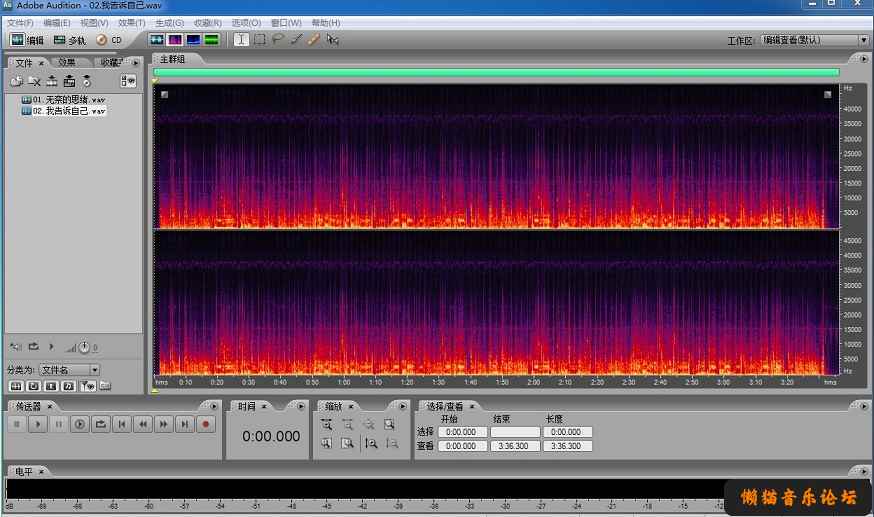Select the Marquee Selection tool
This screenshot has width=874, height=517.
coord(260,40)
